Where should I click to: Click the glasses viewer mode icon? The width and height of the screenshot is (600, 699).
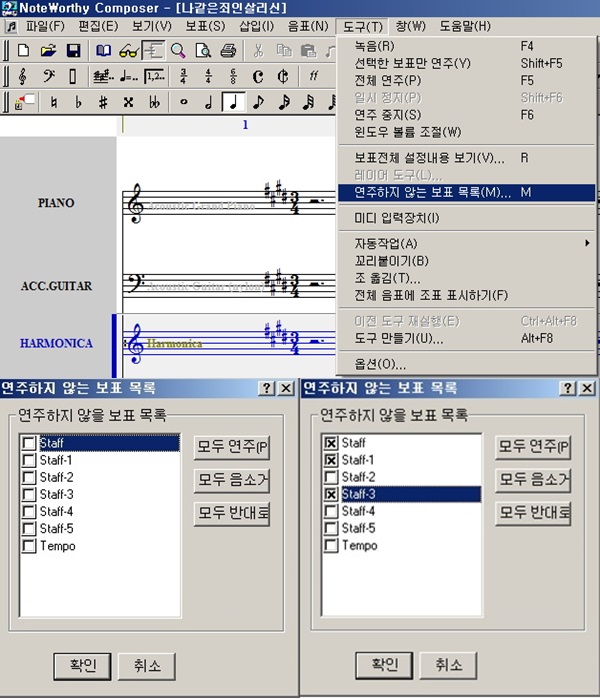128,51
